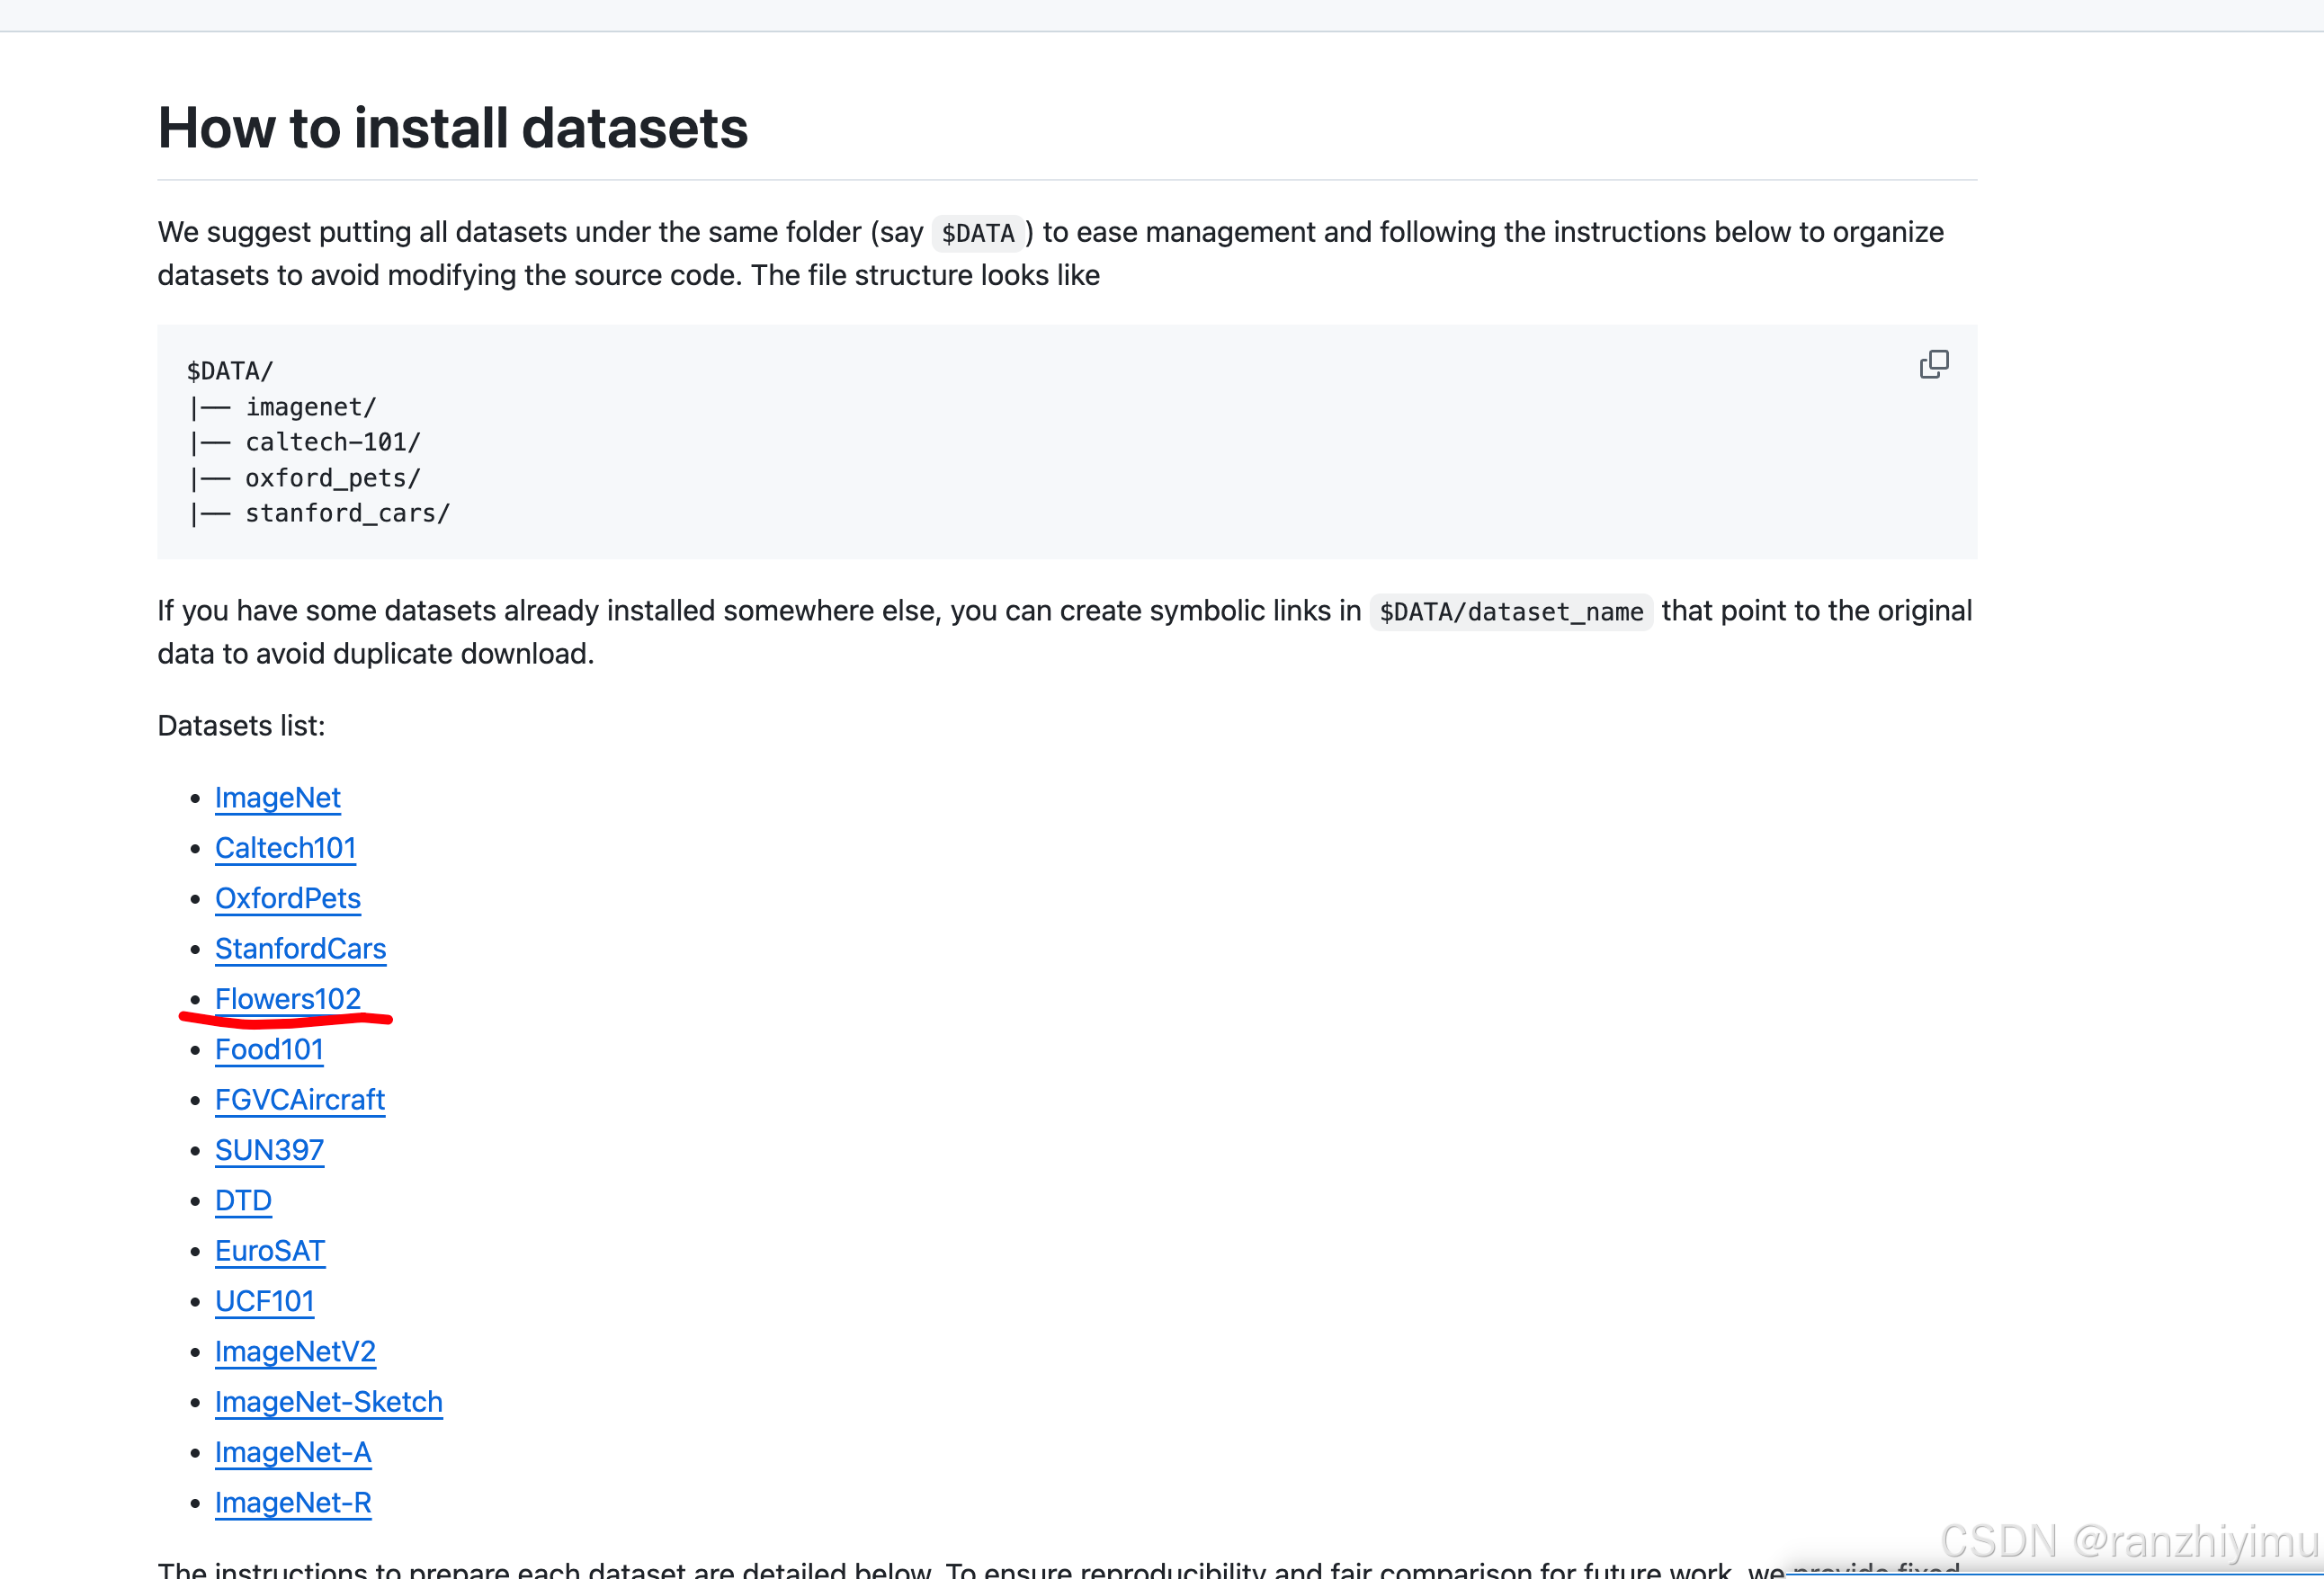Open the FGVCAircraft link
Image resolution: width=2324 pixels, height=1579 pixels.
pyautogui.click(x=299, y=1100)
